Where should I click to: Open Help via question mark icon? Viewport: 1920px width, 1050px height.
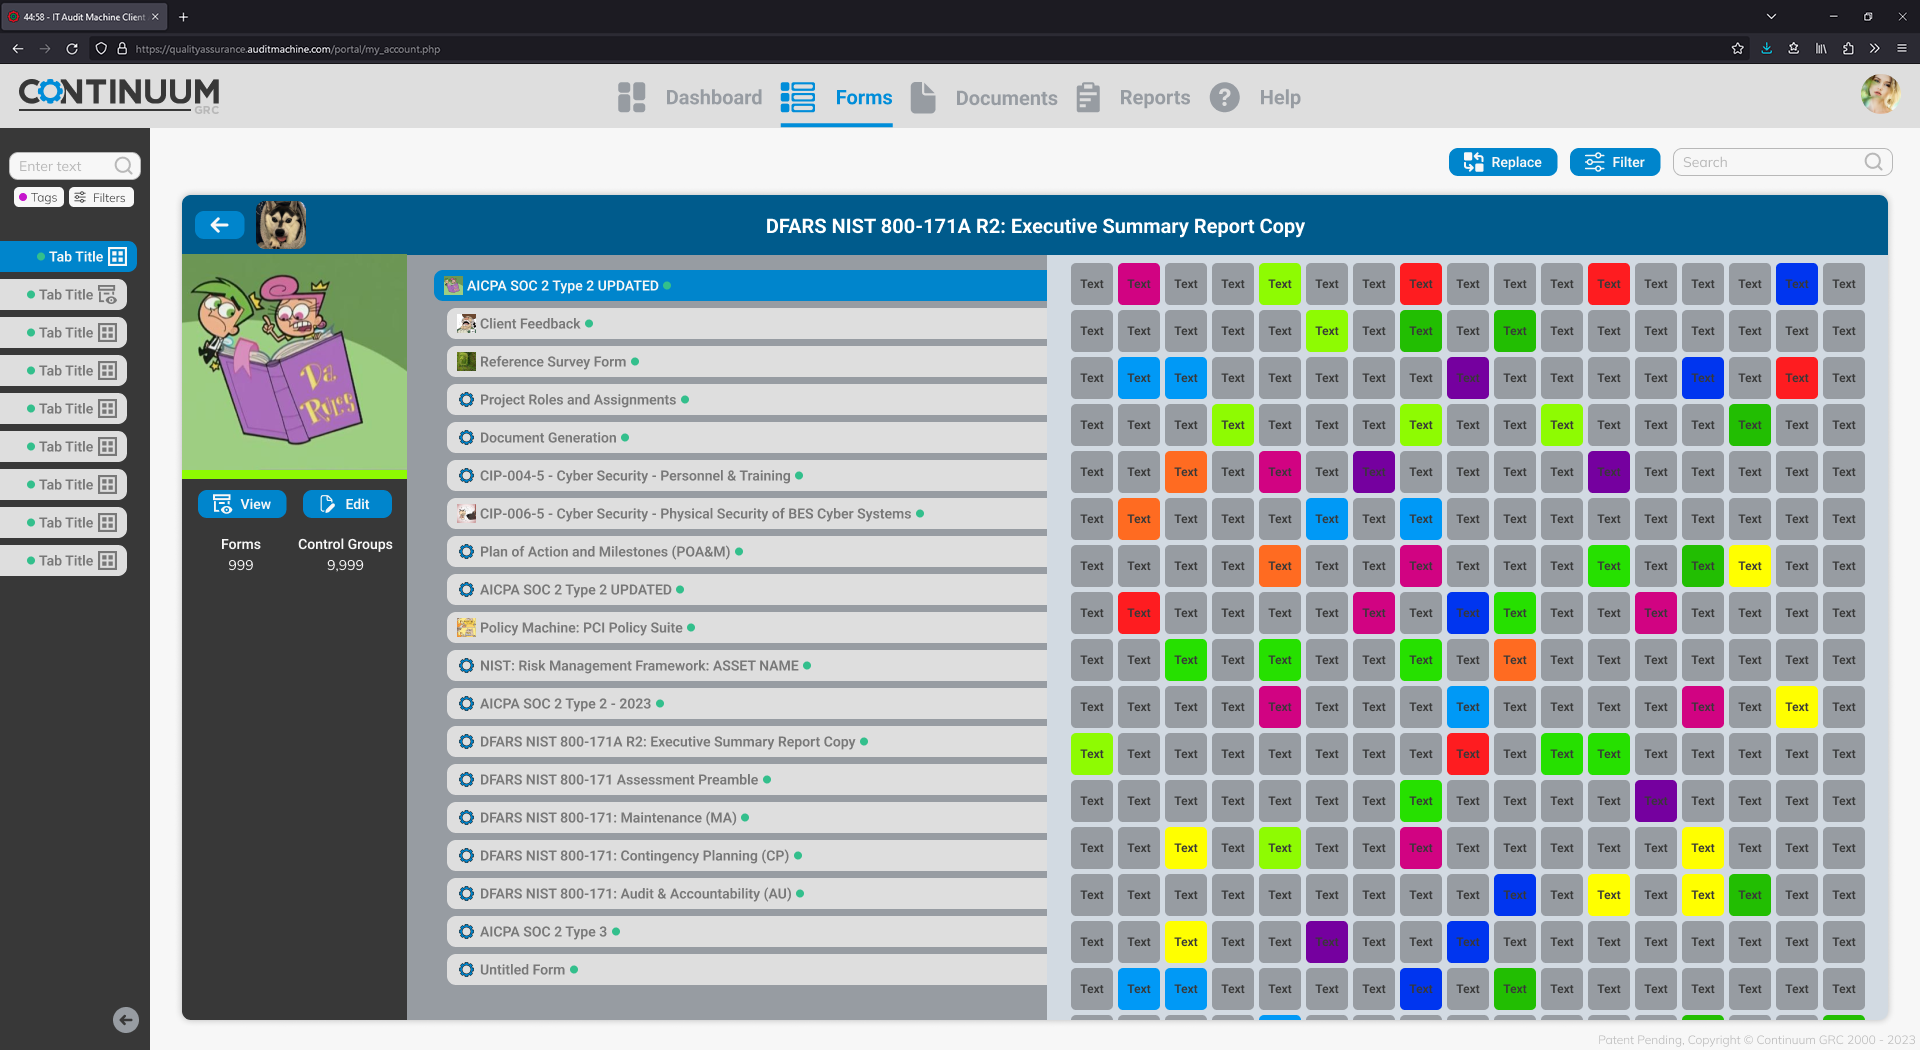pyautogui.click(x=1224, y=97)
